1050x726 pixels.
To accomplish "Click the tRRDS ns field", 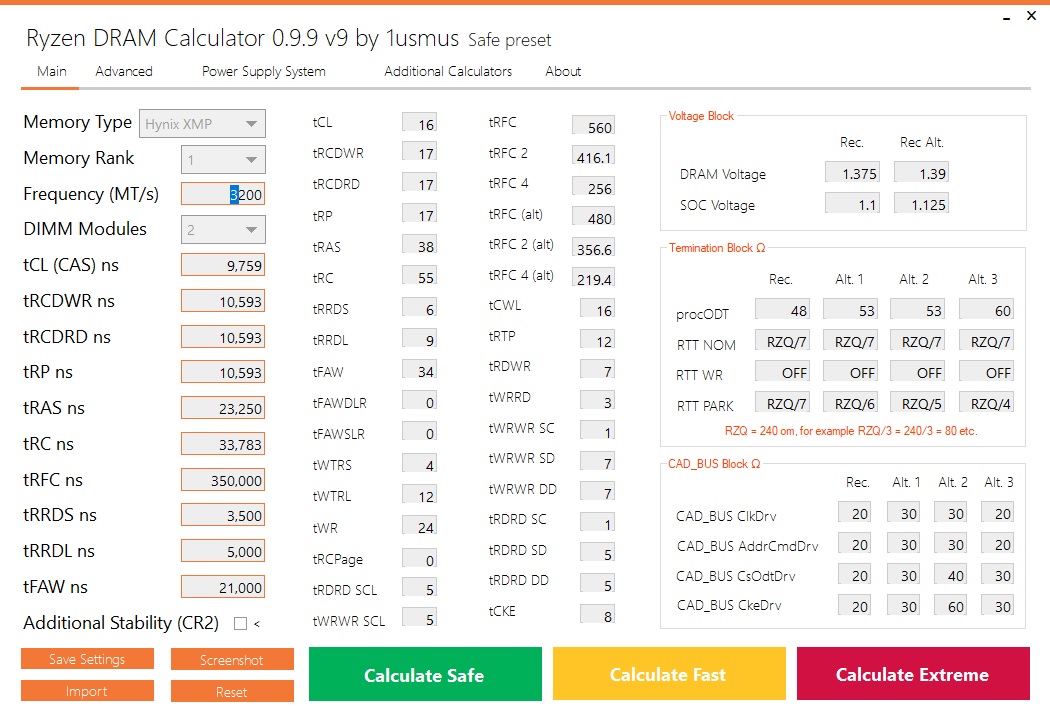I will pyautogui.click(x=223, y=516).
